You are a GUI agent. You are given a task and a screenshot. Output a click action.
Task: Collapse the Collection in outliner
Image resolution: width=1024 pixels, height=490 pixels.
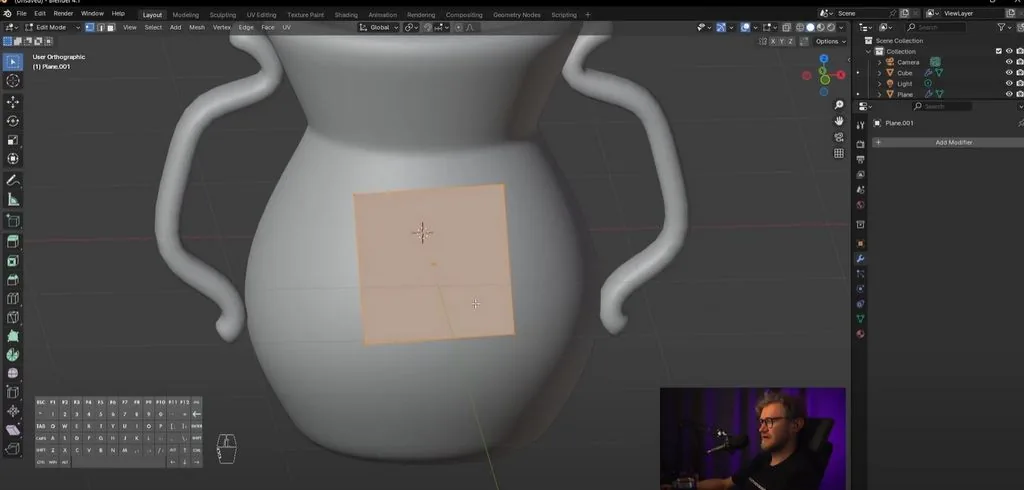(869, 51)
